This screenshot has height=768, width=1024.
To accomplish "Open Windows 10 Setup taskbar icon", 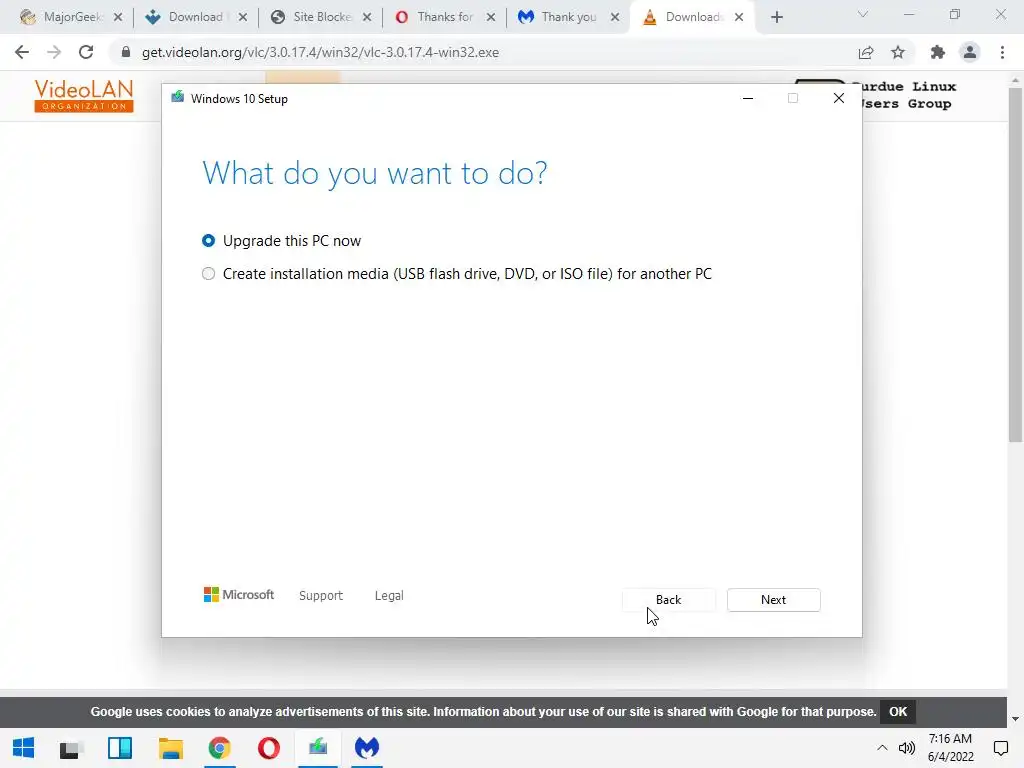I will point(318,748).
